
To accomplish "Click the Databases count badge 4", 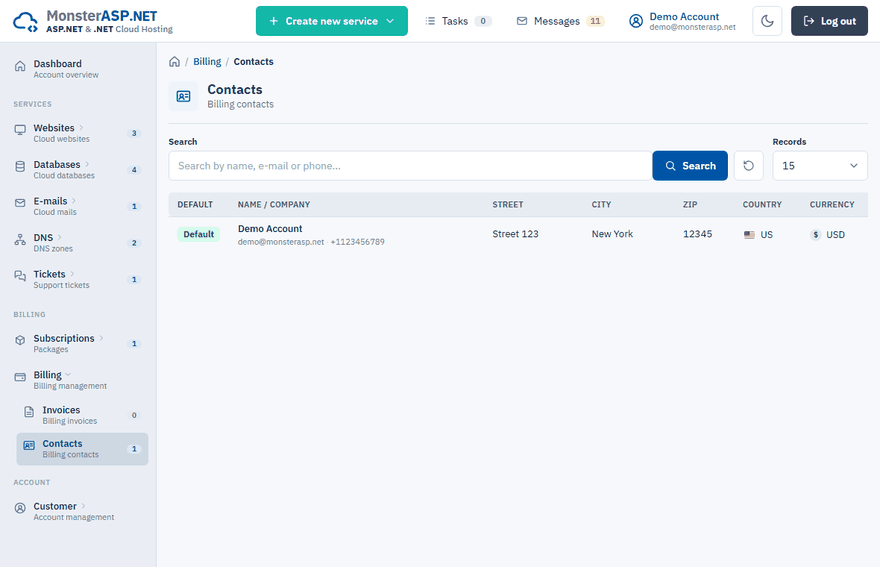I will coord(134,170).
